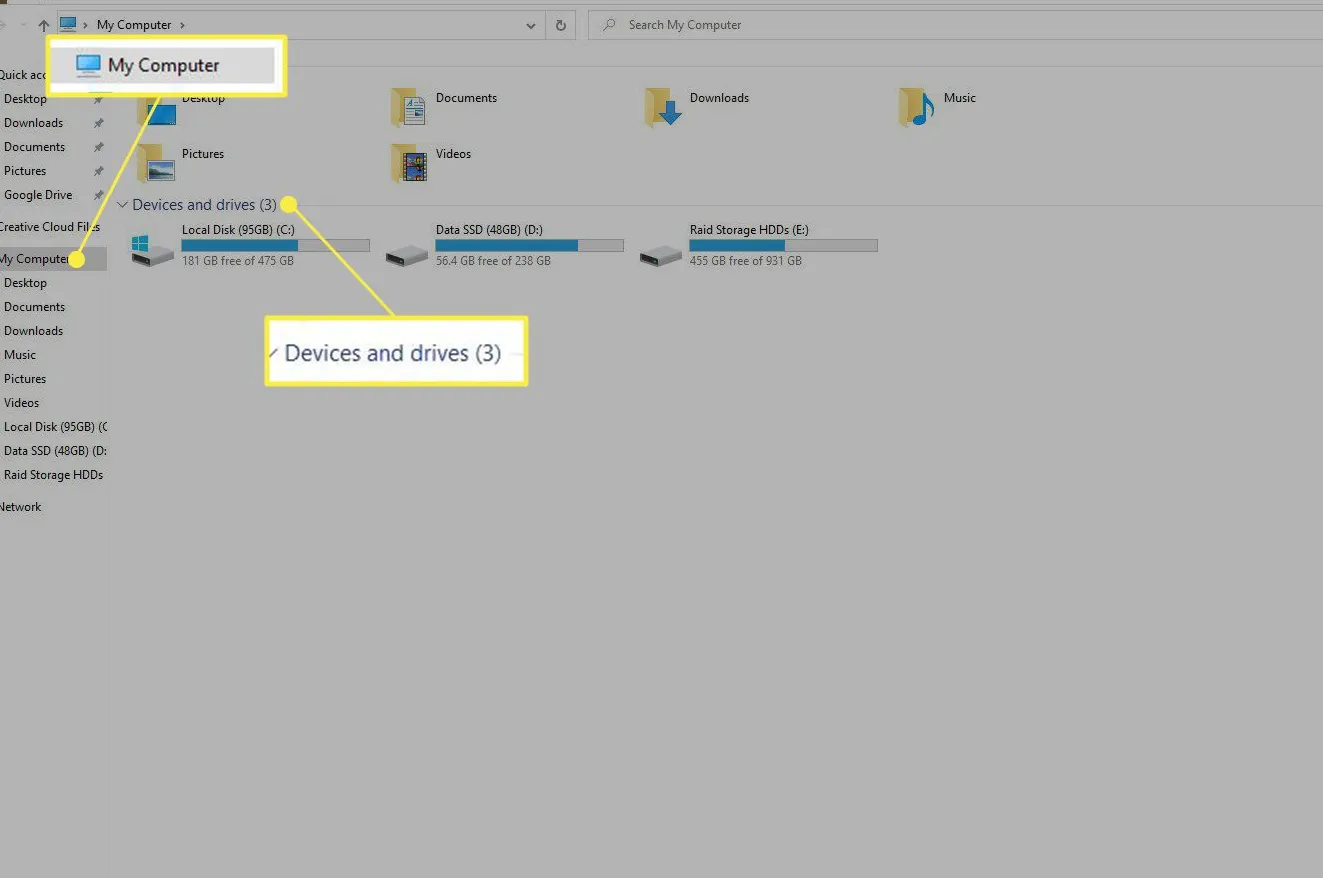Unpin Desktop from Quick access

tap(97, 98)
